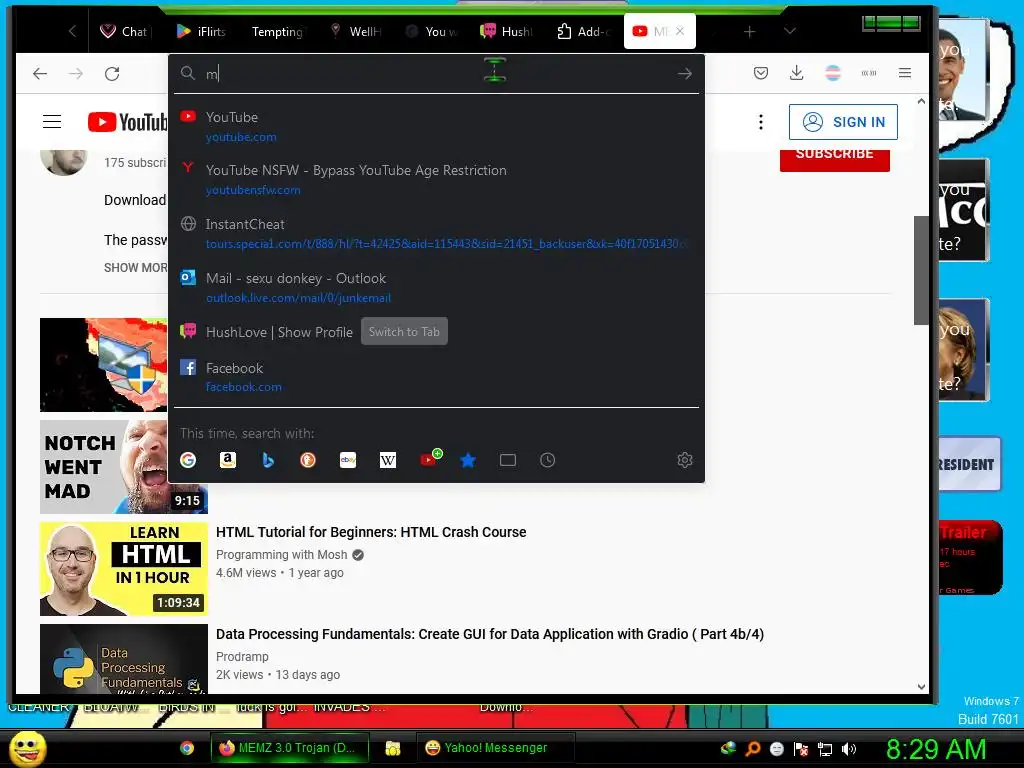Open the Chrome taskbar icon

pyautogui.click(x=187, y=748)
